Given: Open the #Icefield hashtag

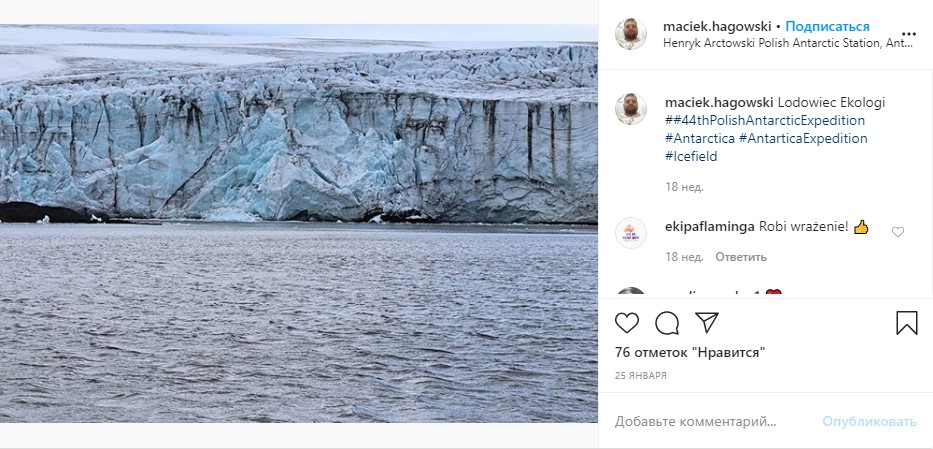Looking at the screenshot, I should pos(691,156).
